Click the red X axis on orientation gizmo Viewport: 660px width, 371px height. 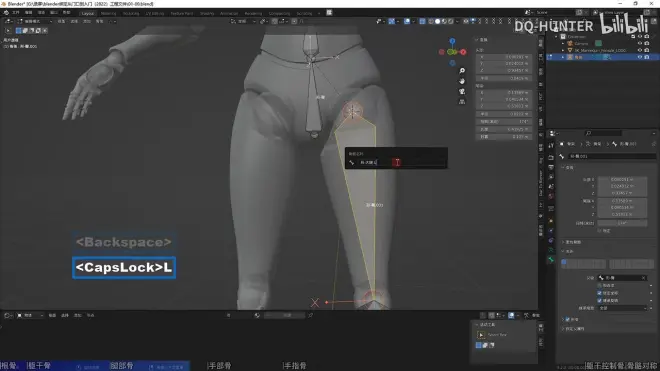tap(463, 52)
